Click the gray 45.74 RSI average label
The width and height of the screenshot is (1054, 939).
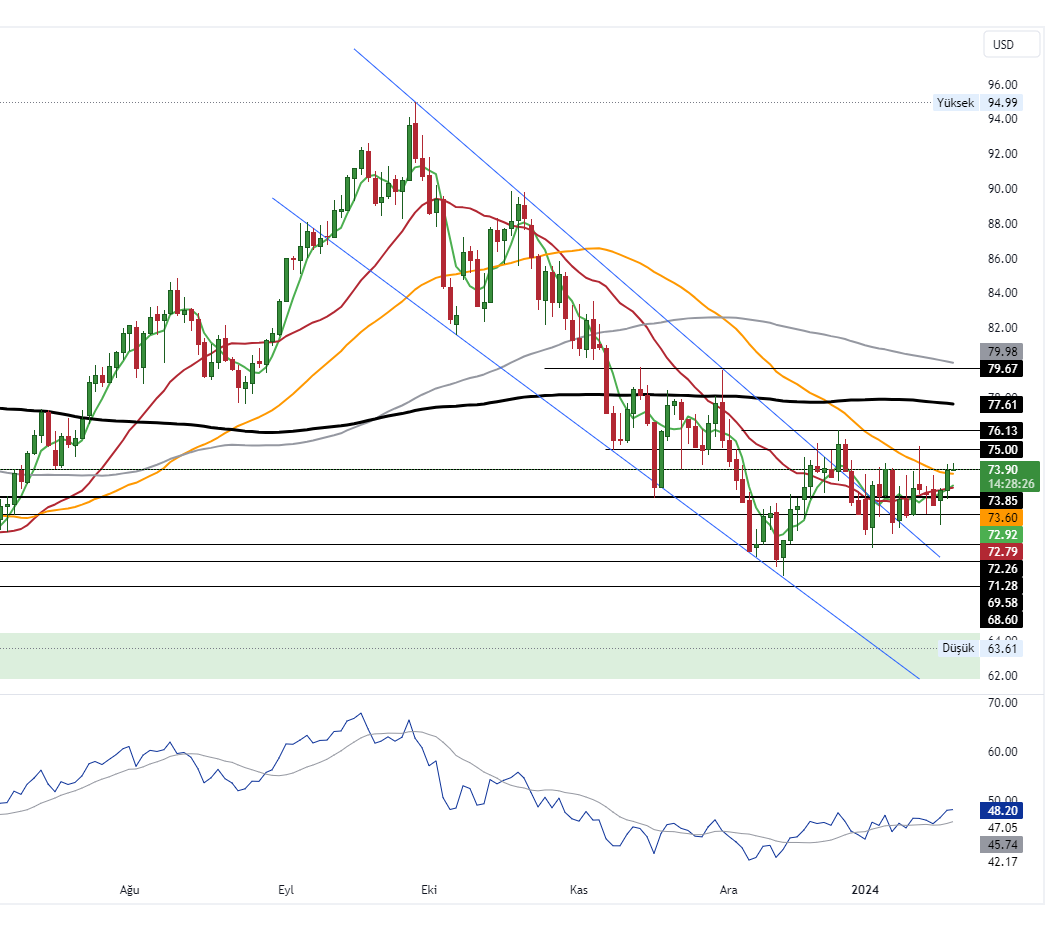click(1003, 845)
